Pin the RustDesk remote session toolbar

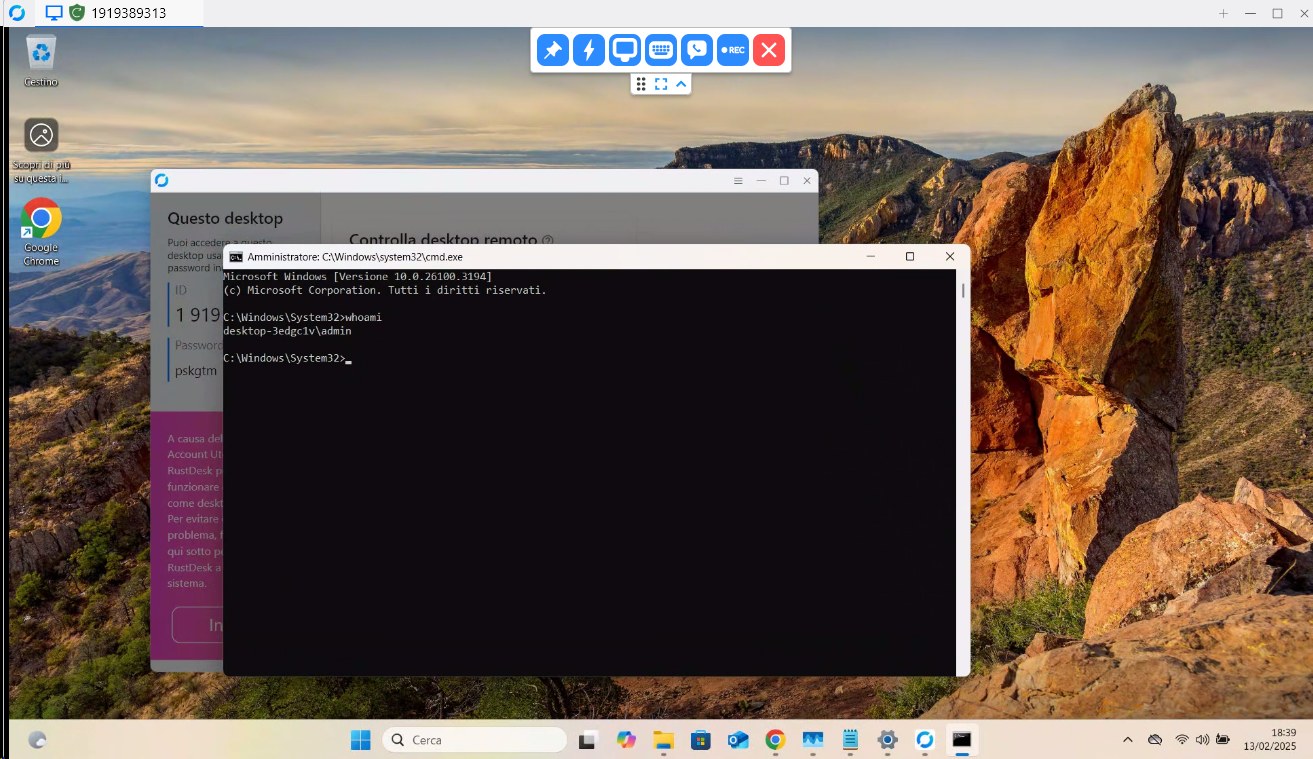click(552, 50)
